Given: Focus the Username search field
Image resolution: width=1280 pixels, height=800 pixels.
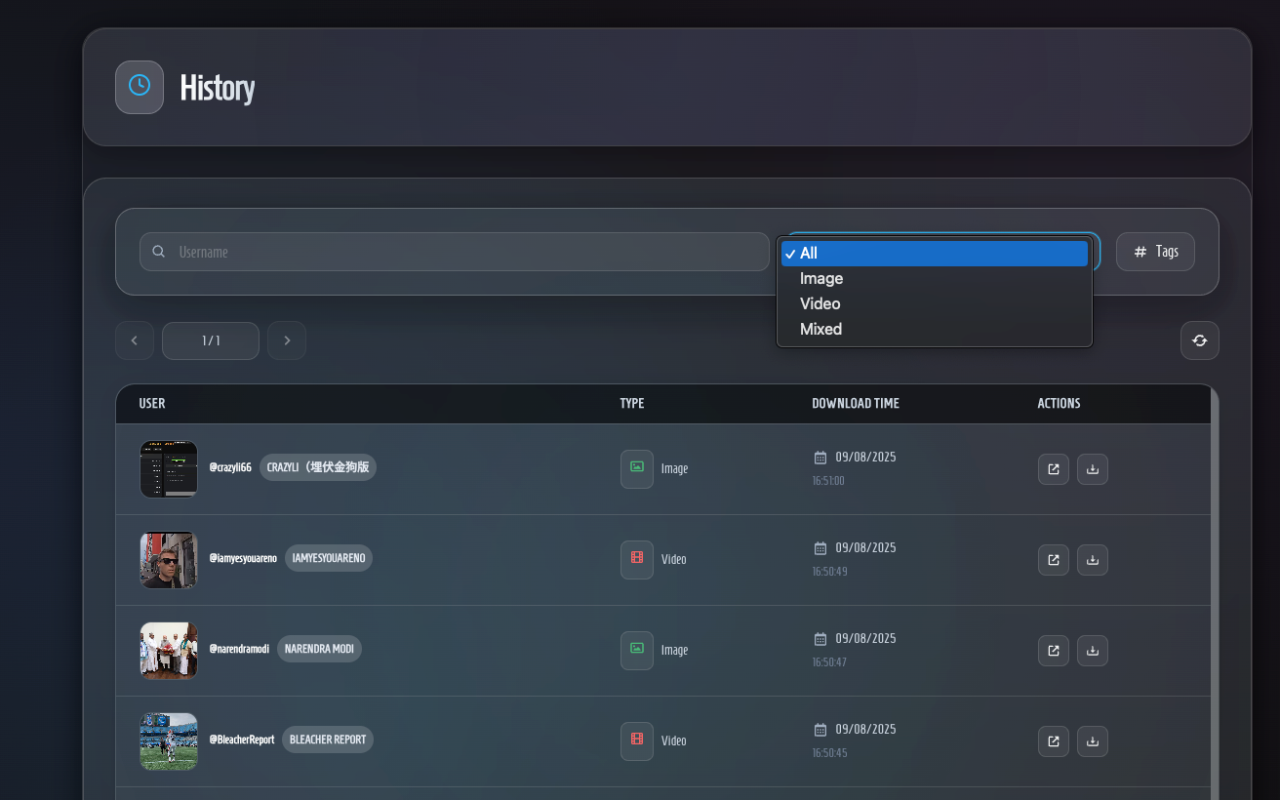Looking at the screenshot, I should click(x=454, y=252).
